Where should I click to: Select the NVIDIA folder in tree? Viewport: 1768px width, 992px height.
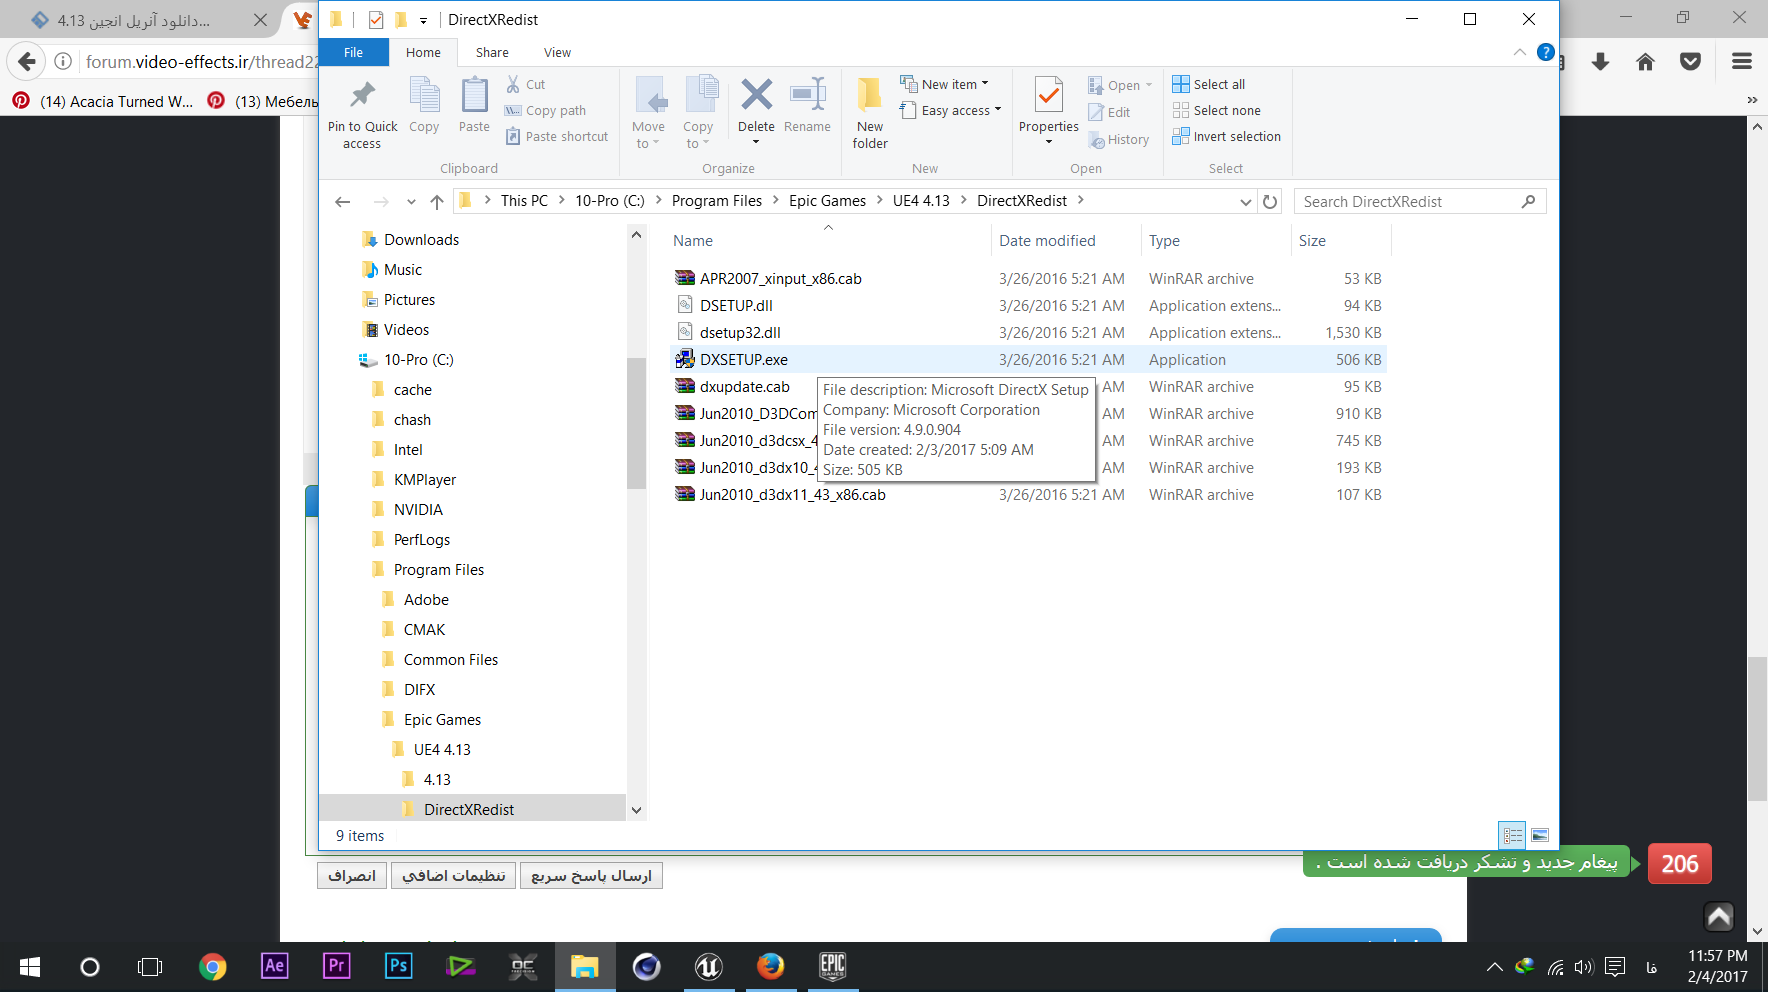click(x=418, y=509)
